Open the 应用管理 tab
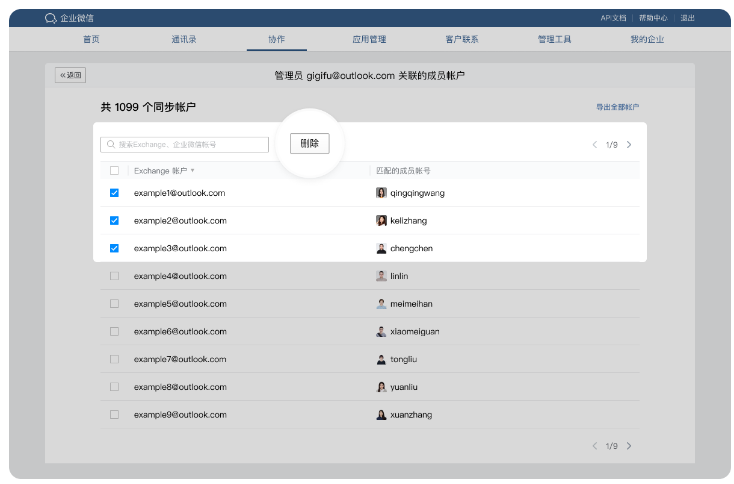Screen dimensions: 734x484 (369, 39)
